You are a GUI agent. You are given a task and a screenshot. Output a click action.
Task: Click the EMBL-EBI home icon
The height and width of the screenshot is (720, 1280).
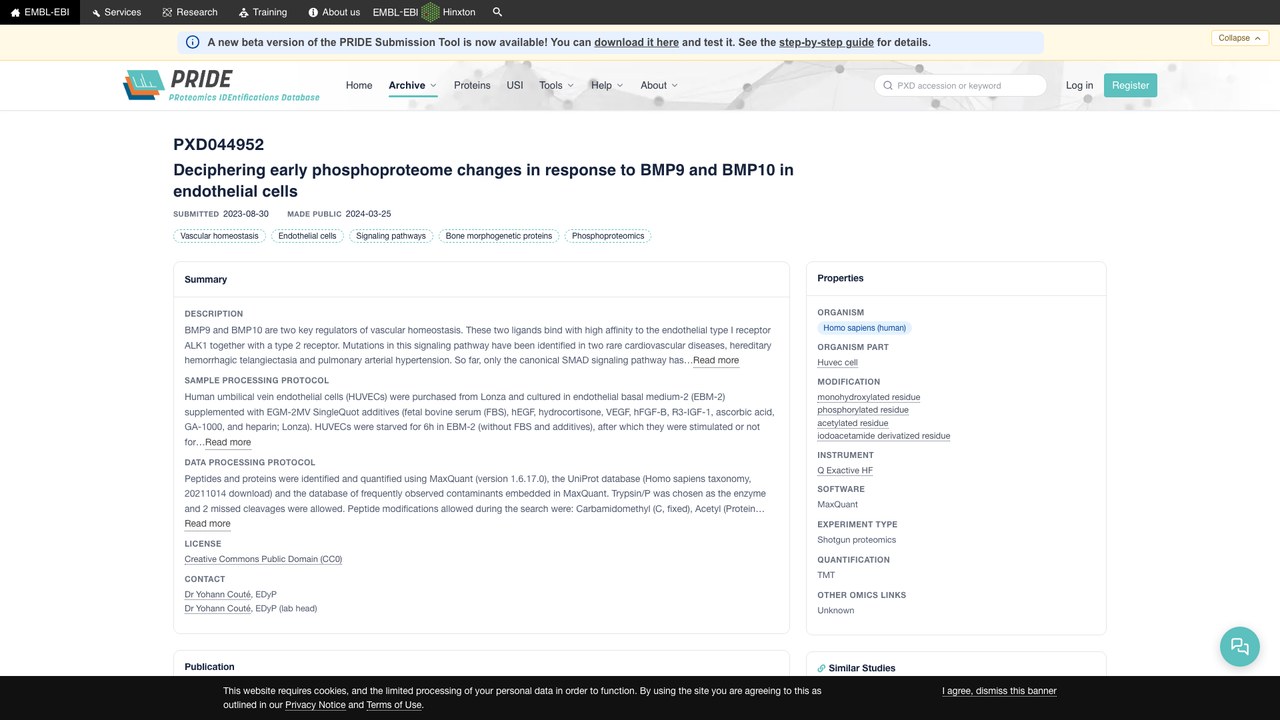15,12
